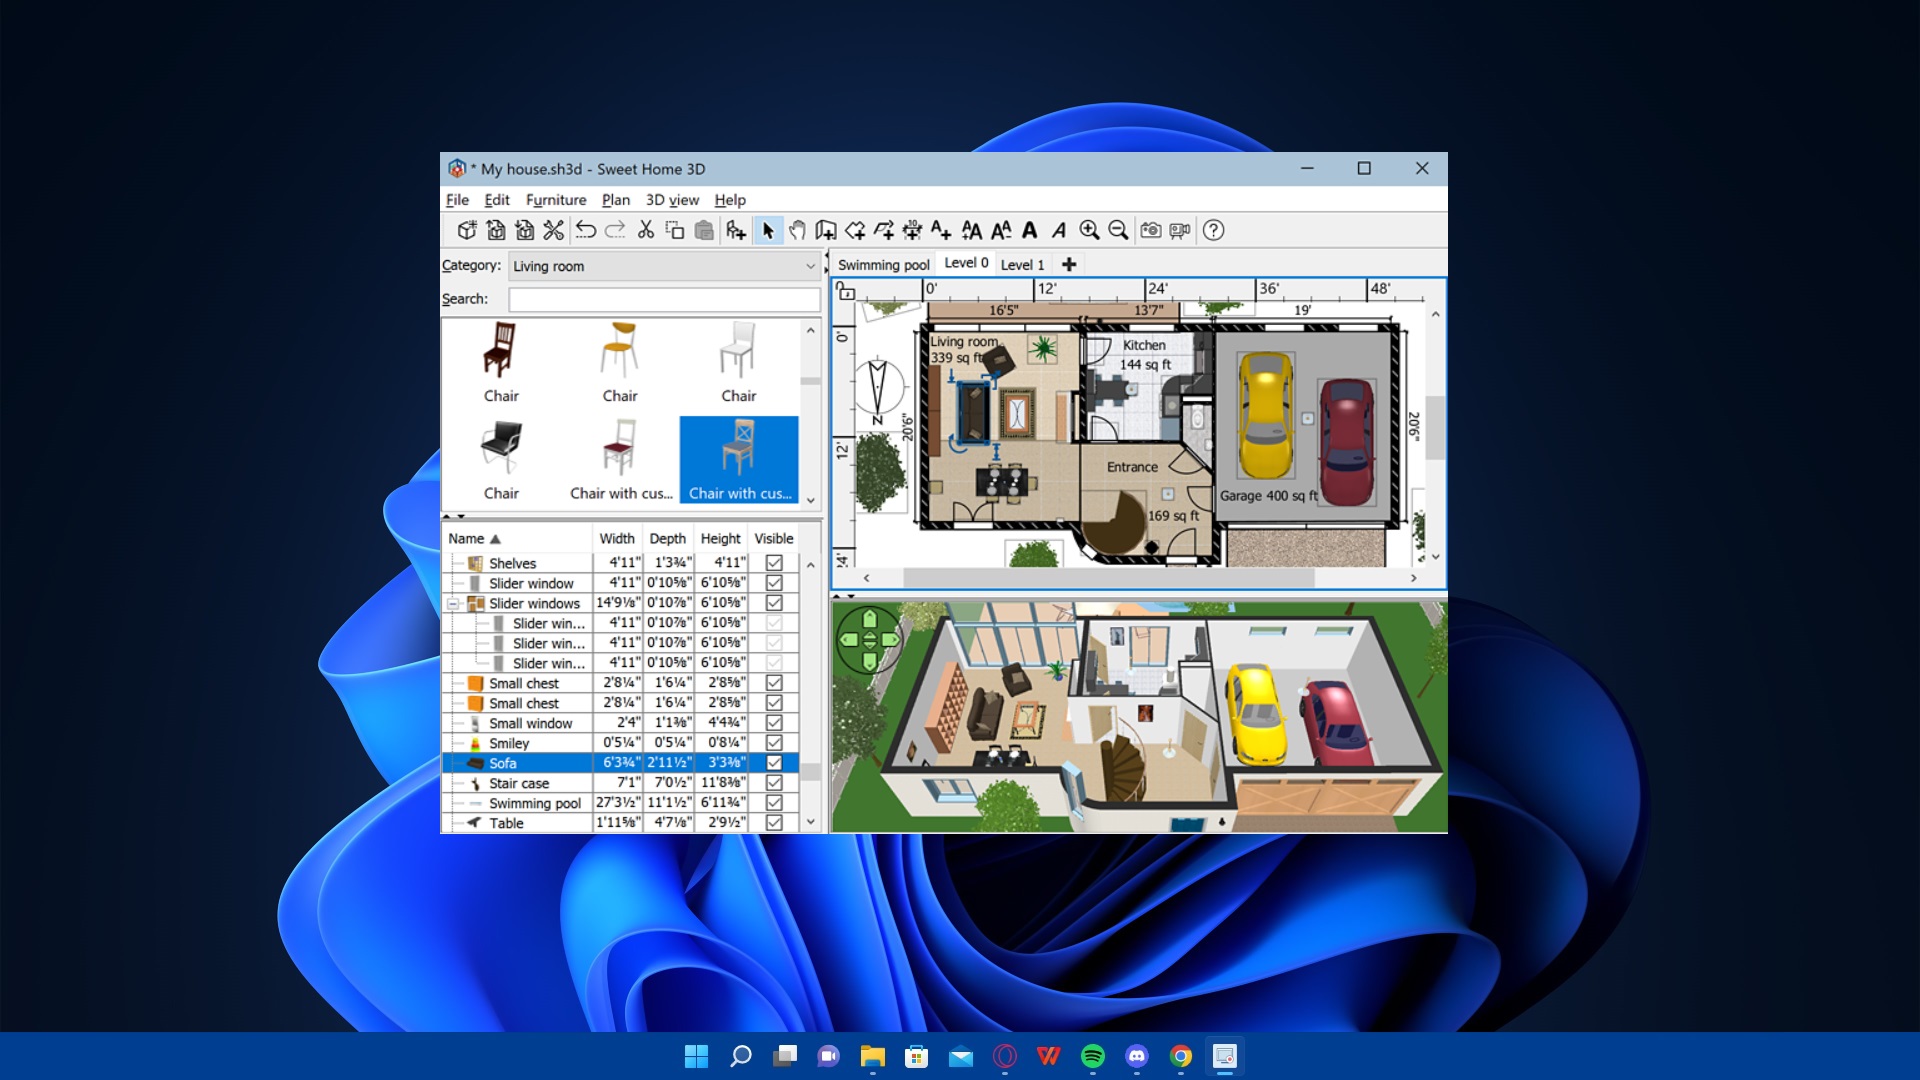Screen dimensions: 1920x1080
Task: Switch to the Level 1 tab
Action: coord(1022,264)
